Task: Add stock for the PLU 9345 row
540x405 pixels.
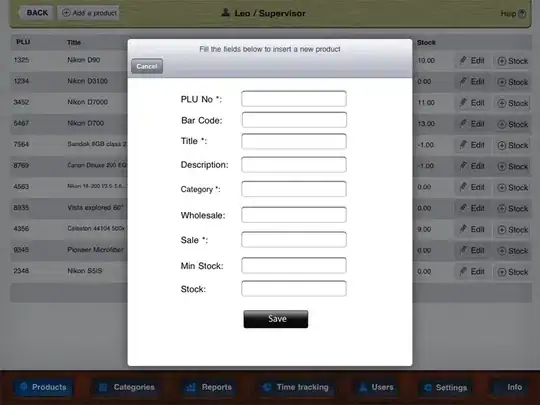Action: tap(512, 251)
